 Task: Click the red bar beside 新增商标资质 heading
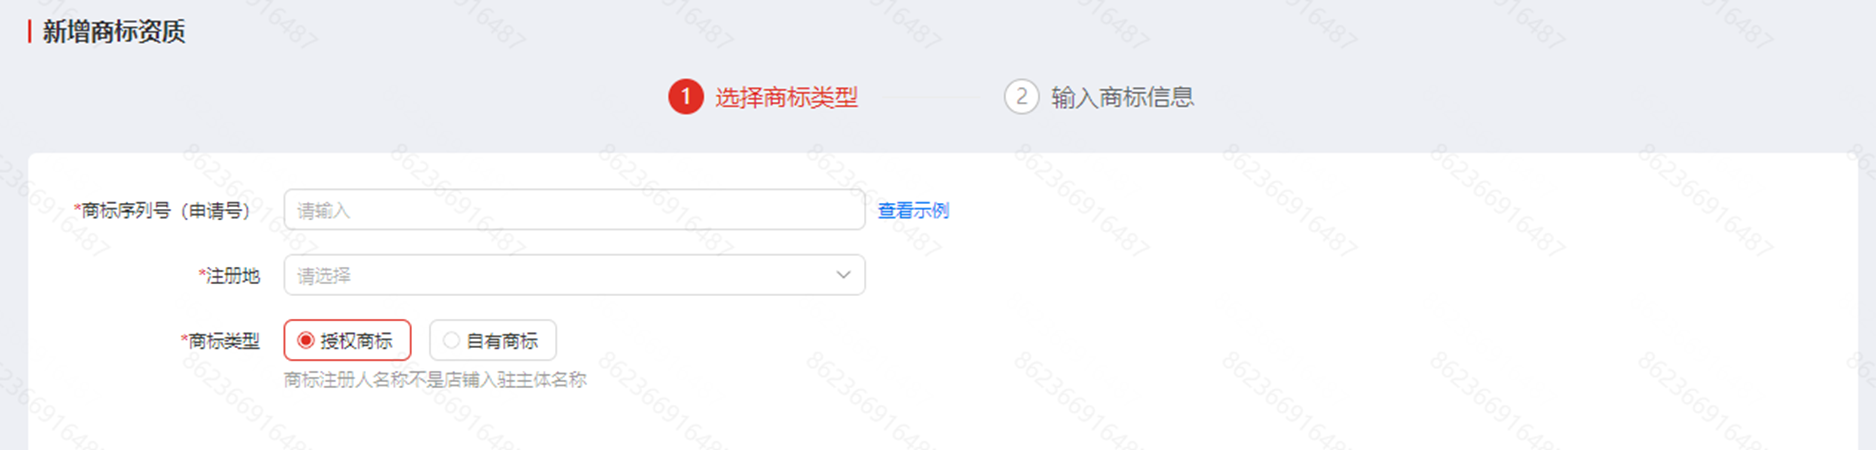[x=30, y=32]
